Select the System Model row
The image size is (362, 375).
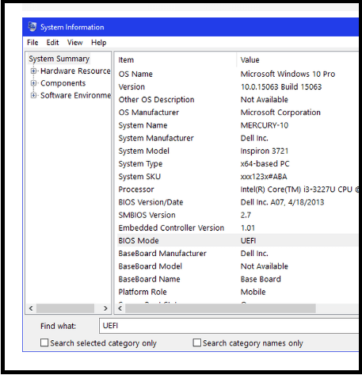coord(237,151)
